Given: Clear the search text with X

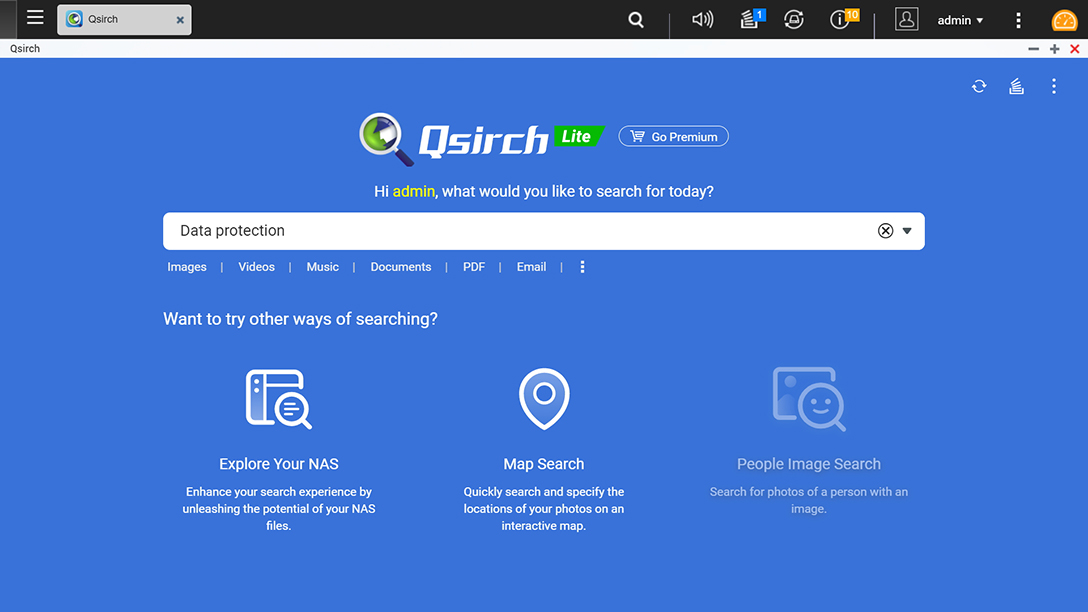Looking at the screenshot, I should coord(885,231).
